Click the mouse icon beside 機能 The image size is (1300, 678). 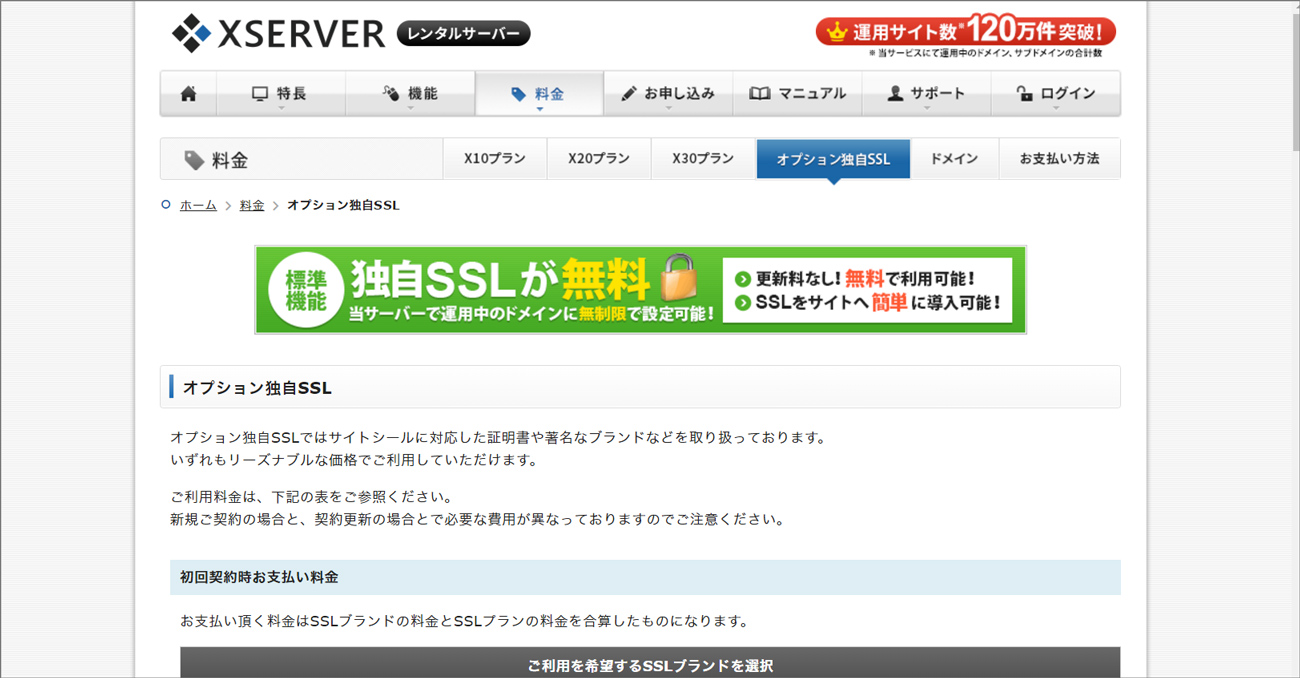(x=391, y=94)
